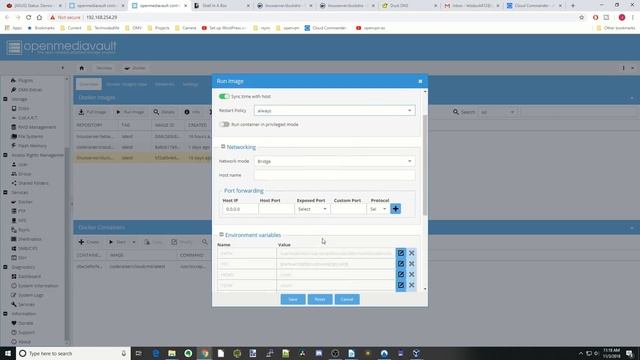This screenshot has width=640, height=360.
Task: Open Task View from the taskbar
Action: [x=139, y=353]
